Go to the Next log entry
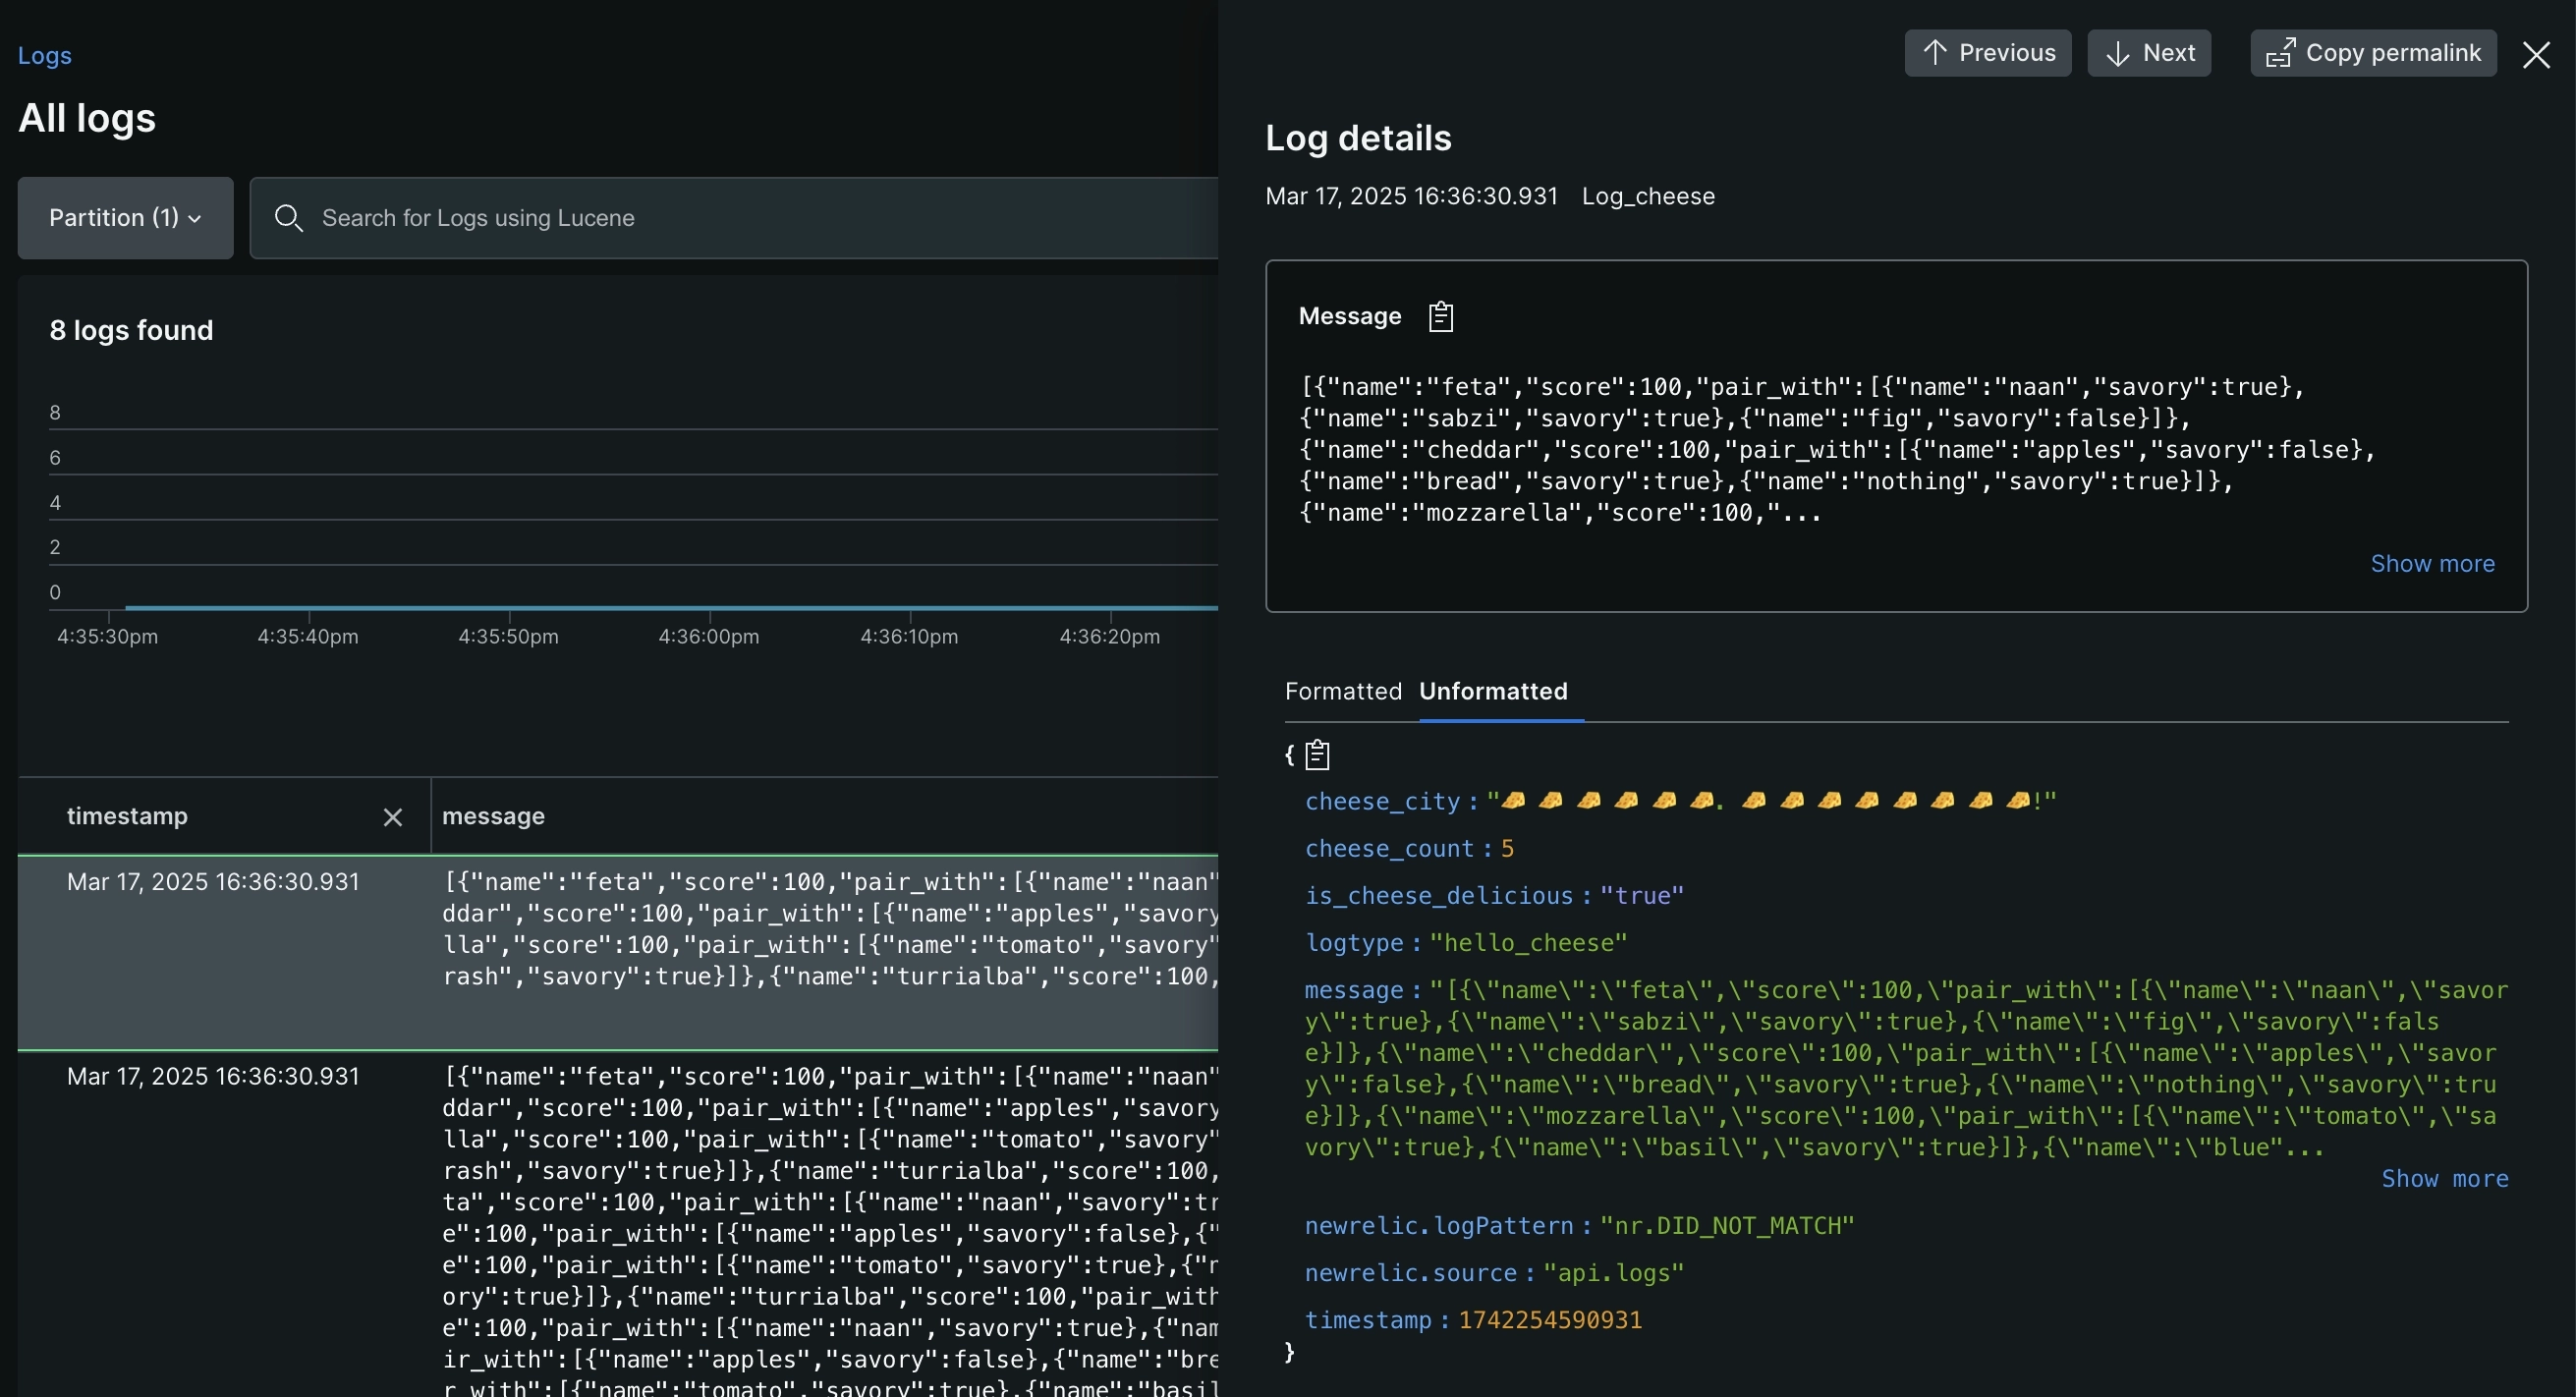2576x1397 pixels. coord(2148,53)
